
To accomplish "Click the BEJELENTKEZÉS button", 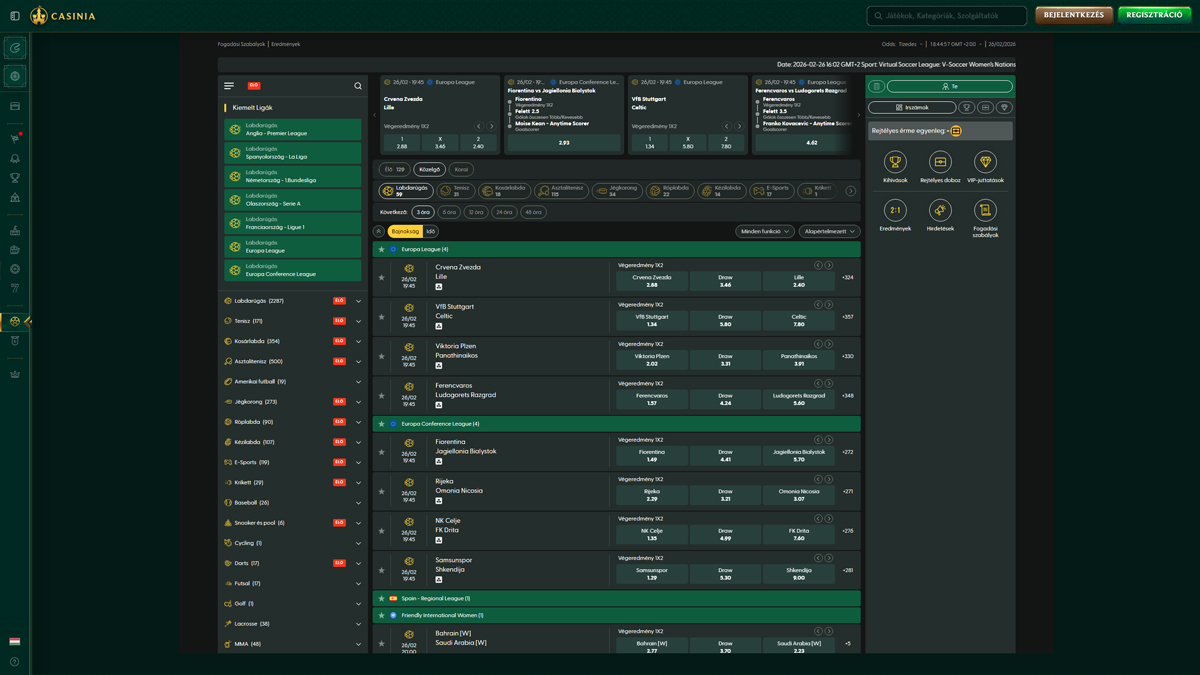I will pyautogui.click(x=1073, y=15).
